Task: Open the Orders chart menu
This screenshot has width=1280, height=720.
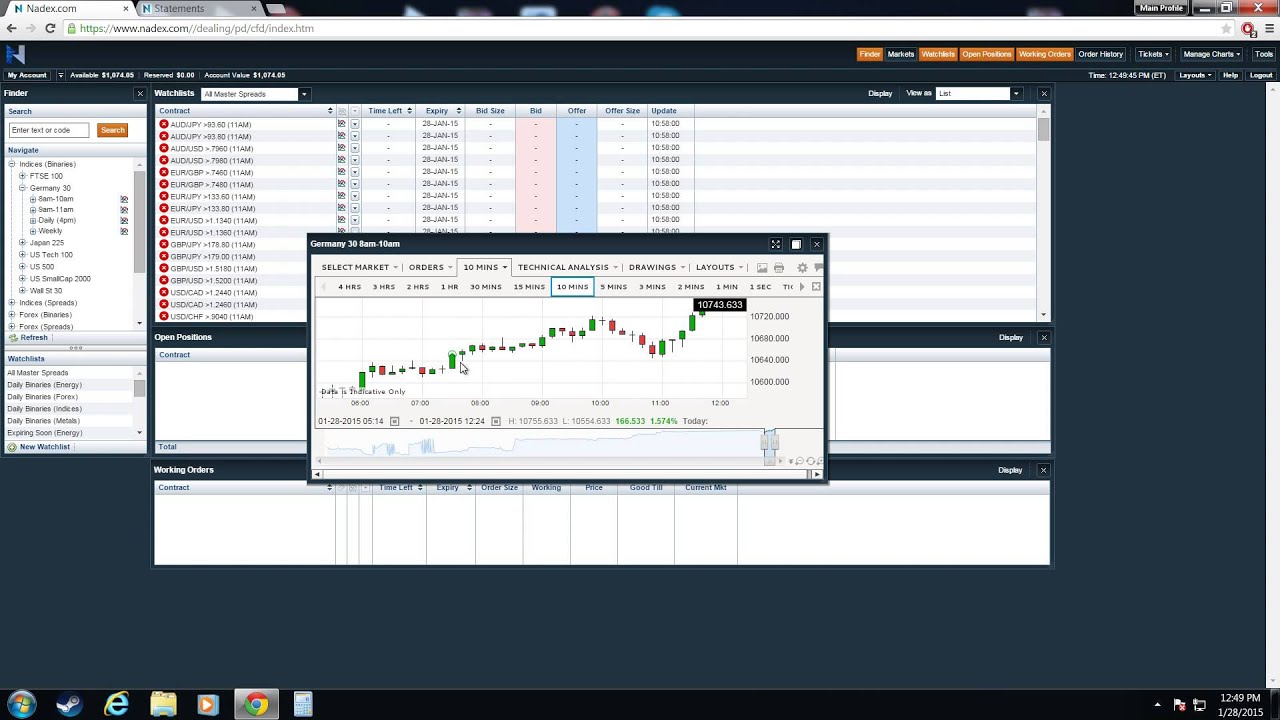Action: pyautogui.click(x=430, y=268)
